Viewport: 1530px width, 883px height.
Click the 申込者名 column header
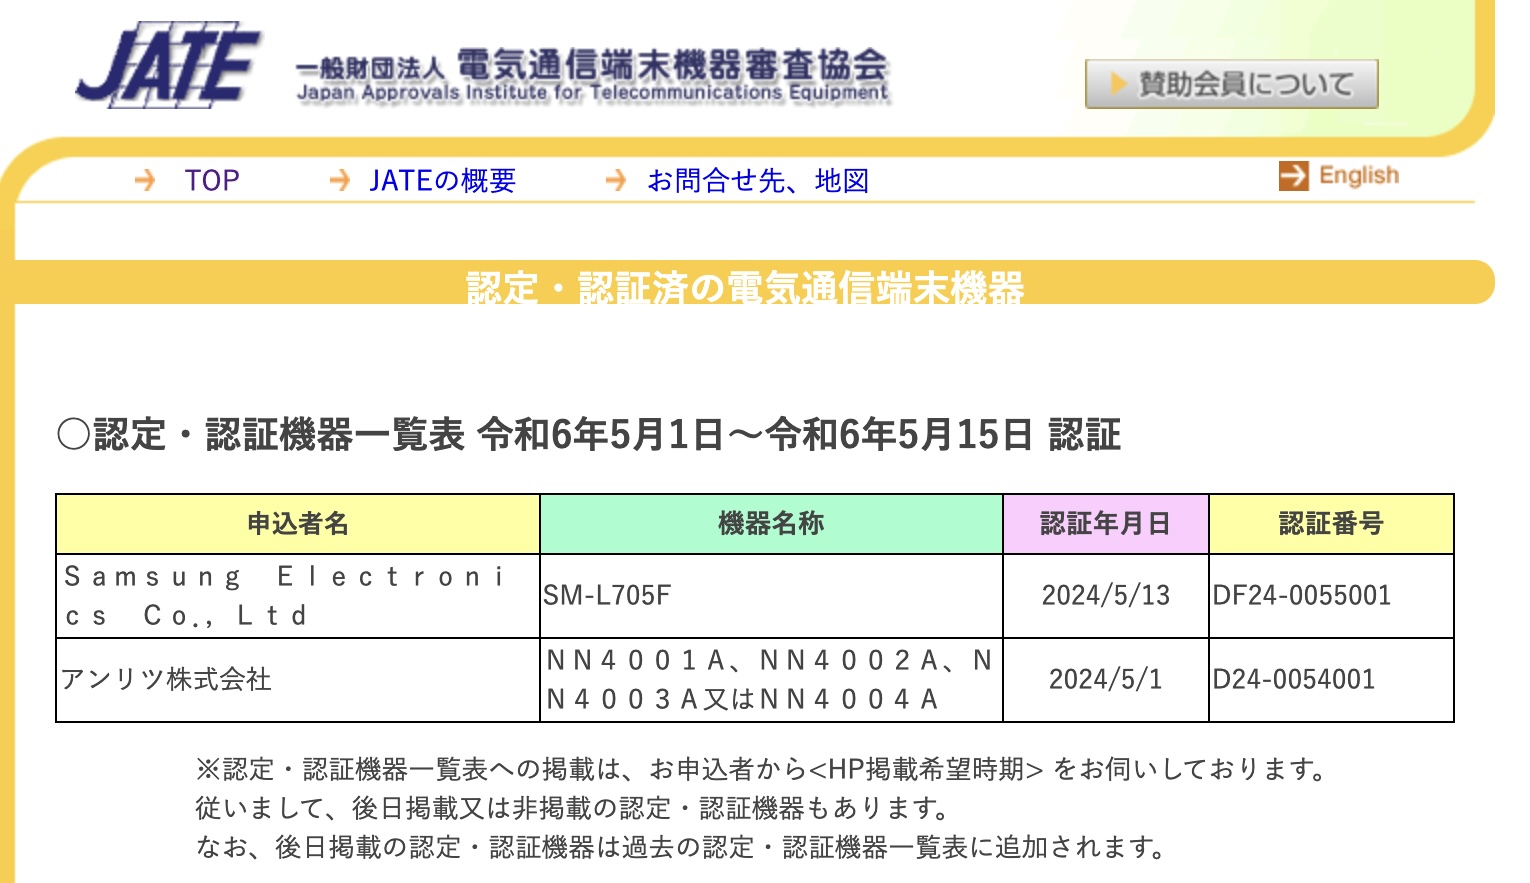[298, 524]
